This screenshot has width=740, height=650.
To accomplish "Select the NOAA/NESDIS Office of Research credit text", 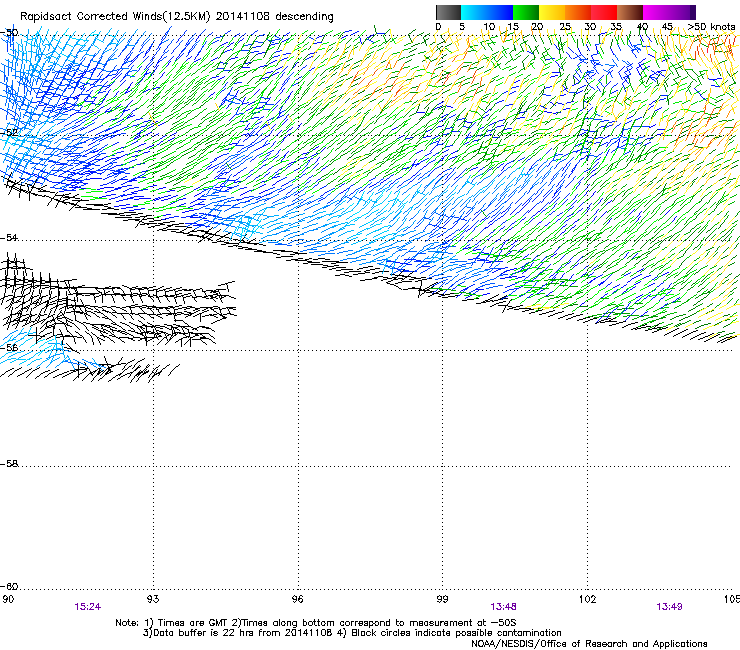I will [589, 644].
